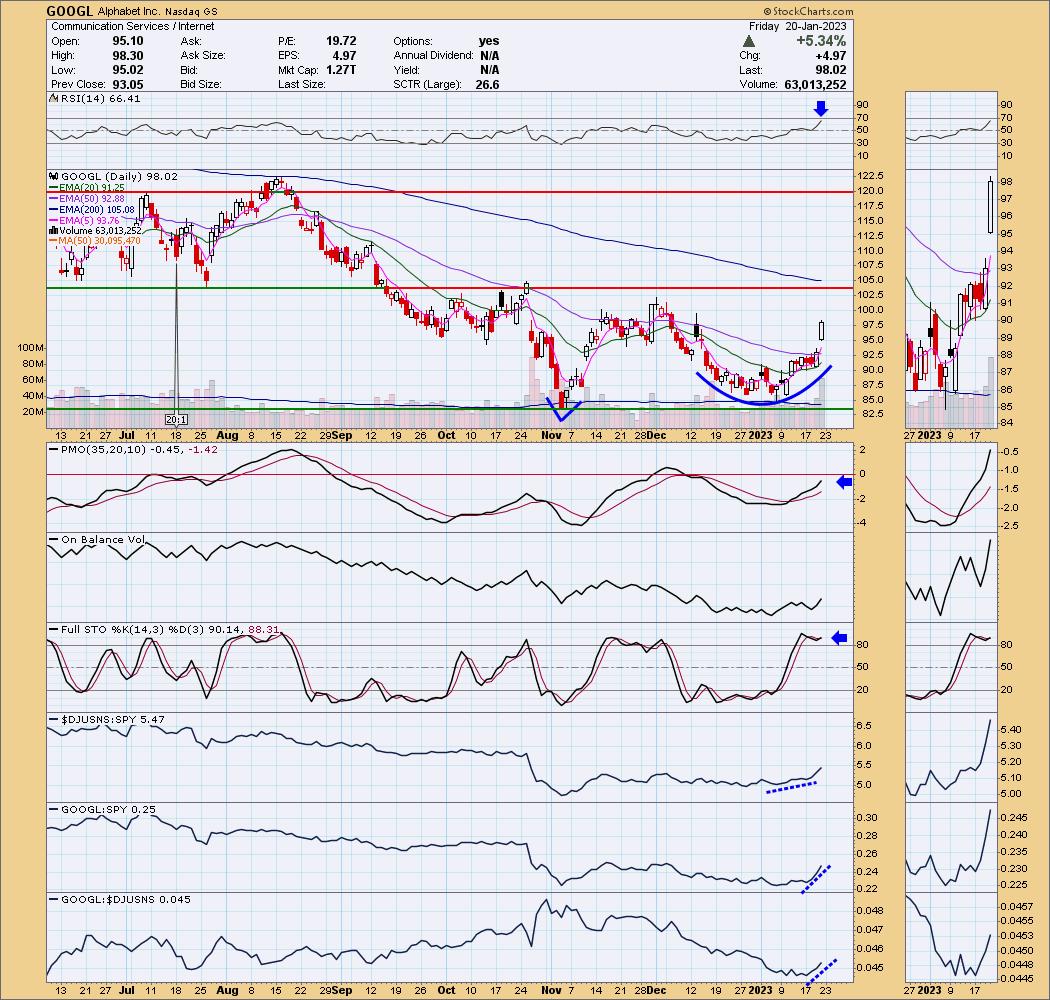This screenshot has width=1050, height=1000.
Task: Click the Bid Size label
Action: [201, 84]
